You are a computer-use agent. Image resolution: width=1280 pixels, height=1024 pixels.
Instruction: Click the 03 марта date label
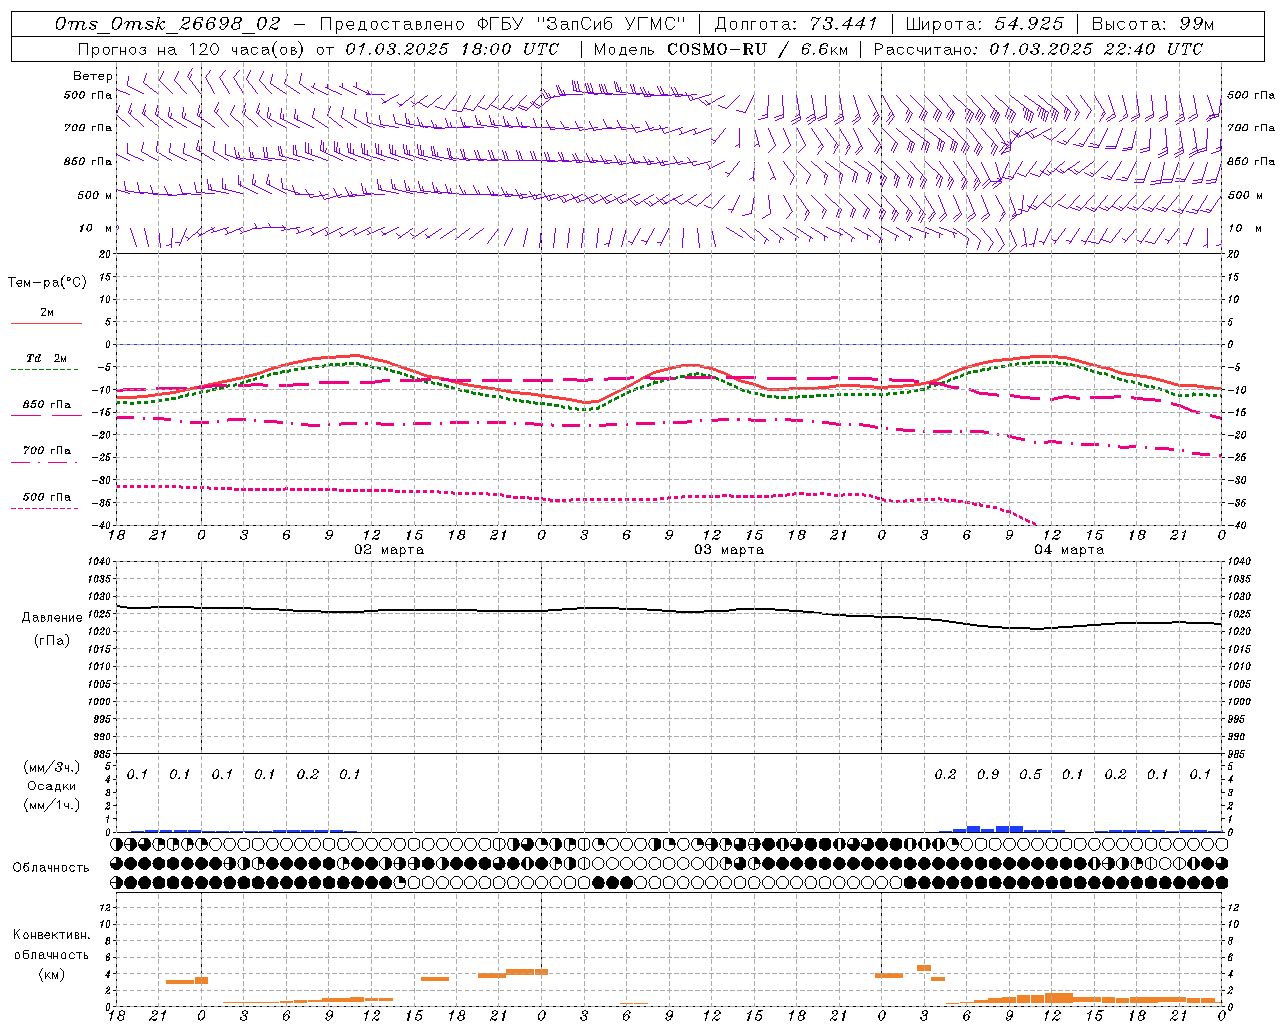(729, 550)
